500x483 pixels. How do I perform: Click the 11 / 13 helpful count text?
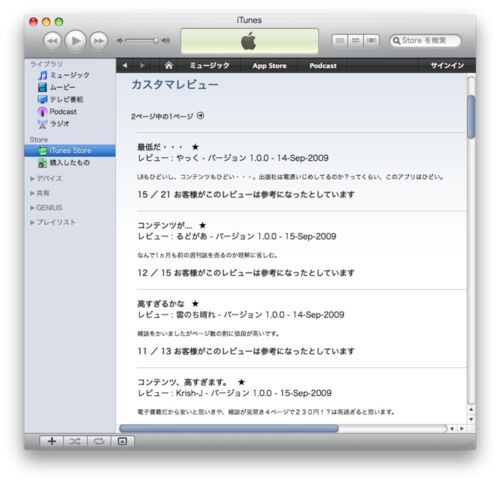pos(246,351)
